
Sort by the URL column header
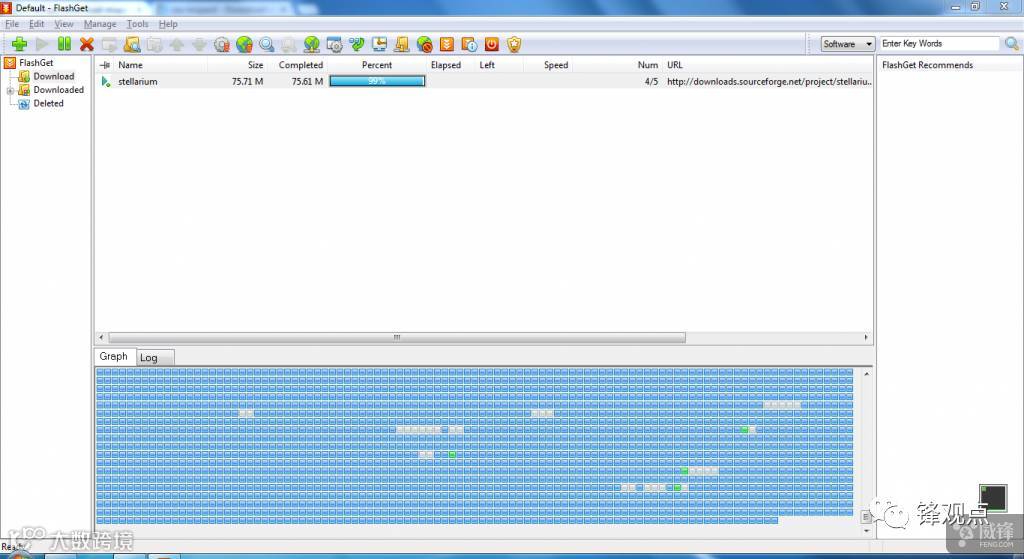(x=768, y=65)
